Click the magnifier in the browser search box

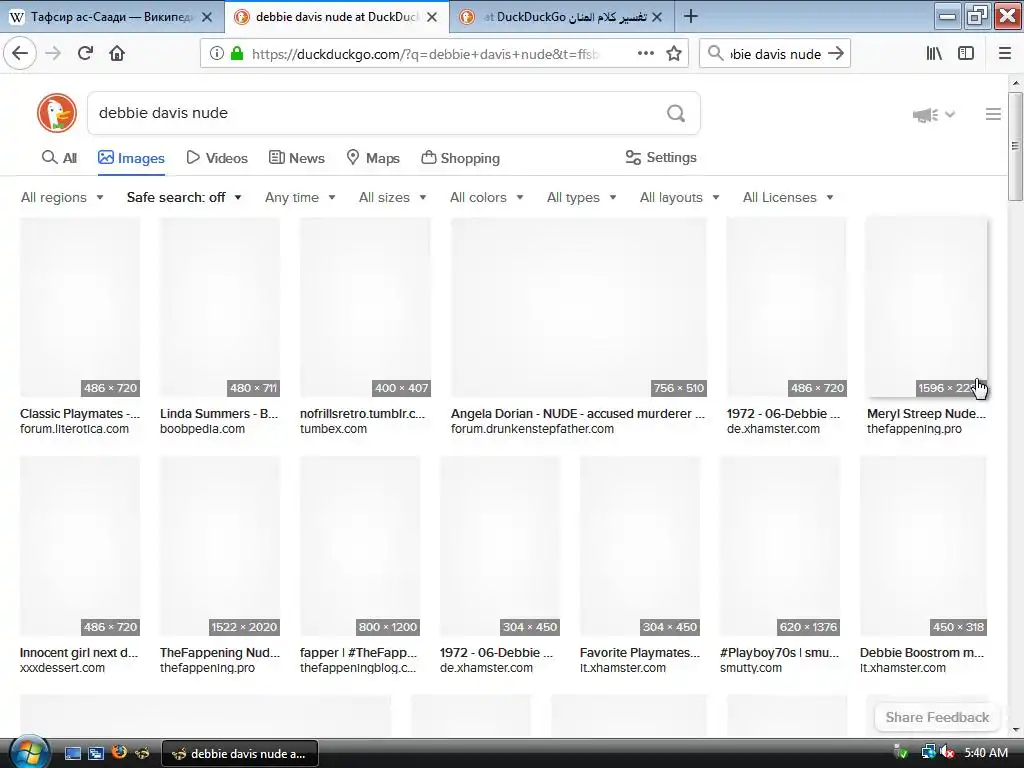[x=716, y=54]
